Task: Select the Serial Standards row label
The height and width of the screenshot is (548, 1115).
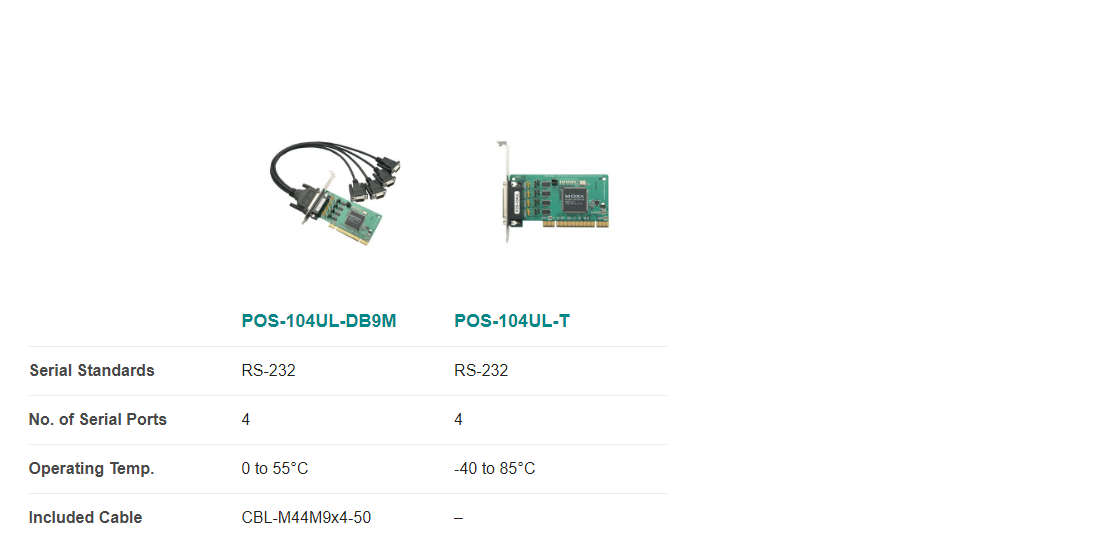Action: [92, 370]
